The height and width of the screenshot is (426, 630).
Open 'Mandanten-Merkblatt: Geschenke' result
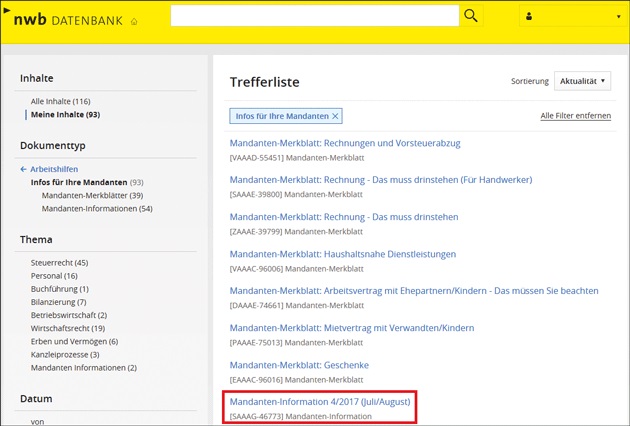pos(299,365)
